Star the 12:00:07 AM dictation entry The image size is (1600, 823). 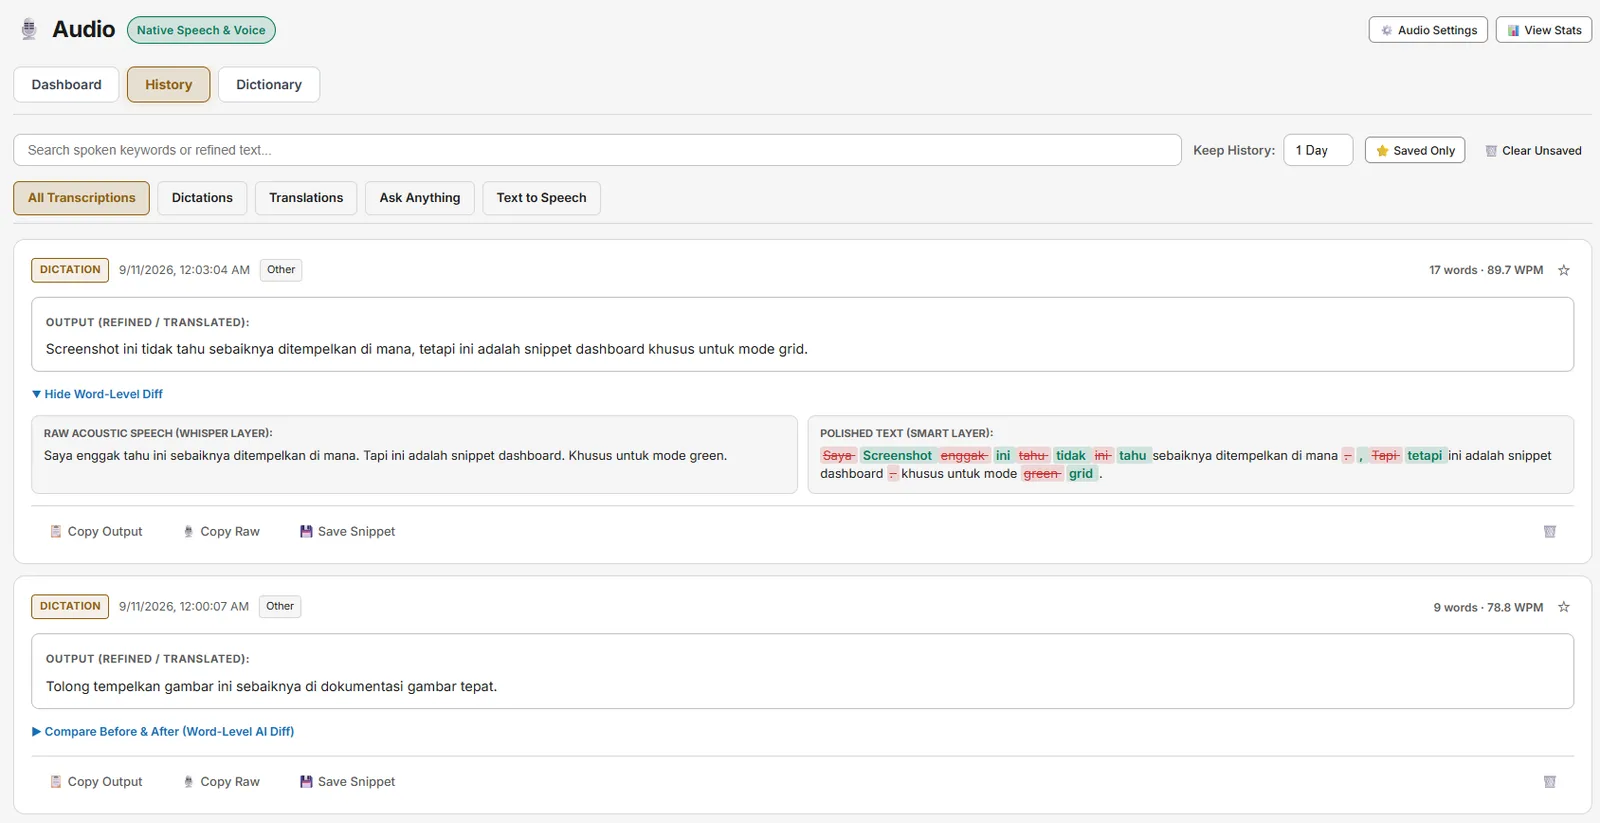click(1564, 607)
